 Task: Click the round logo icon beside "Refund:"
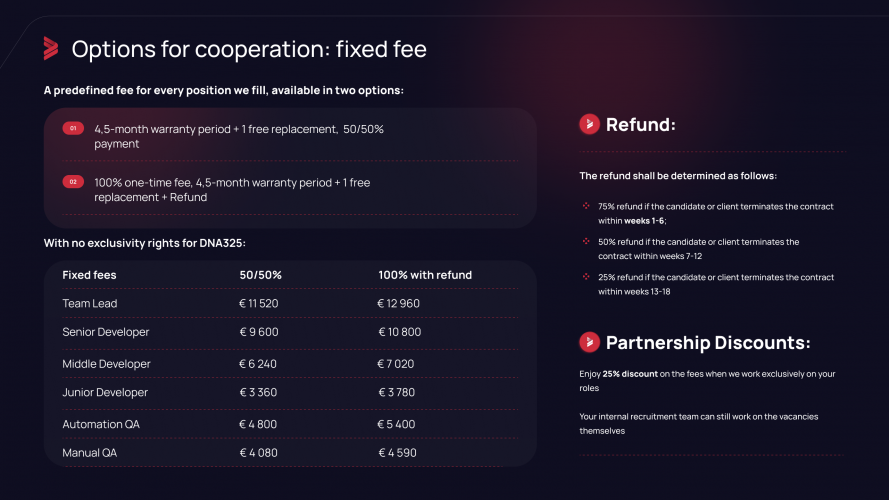[590, 124]
